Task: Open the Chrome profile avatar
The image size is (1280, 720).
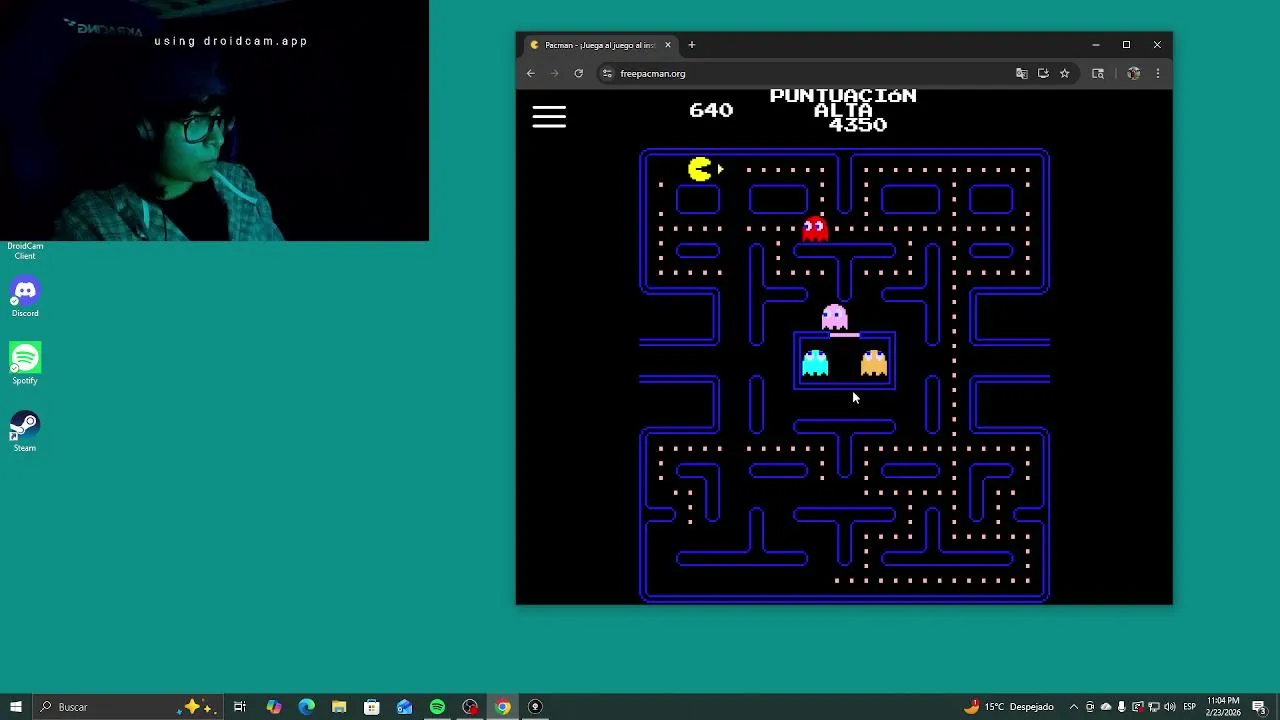Action: 1133,73
